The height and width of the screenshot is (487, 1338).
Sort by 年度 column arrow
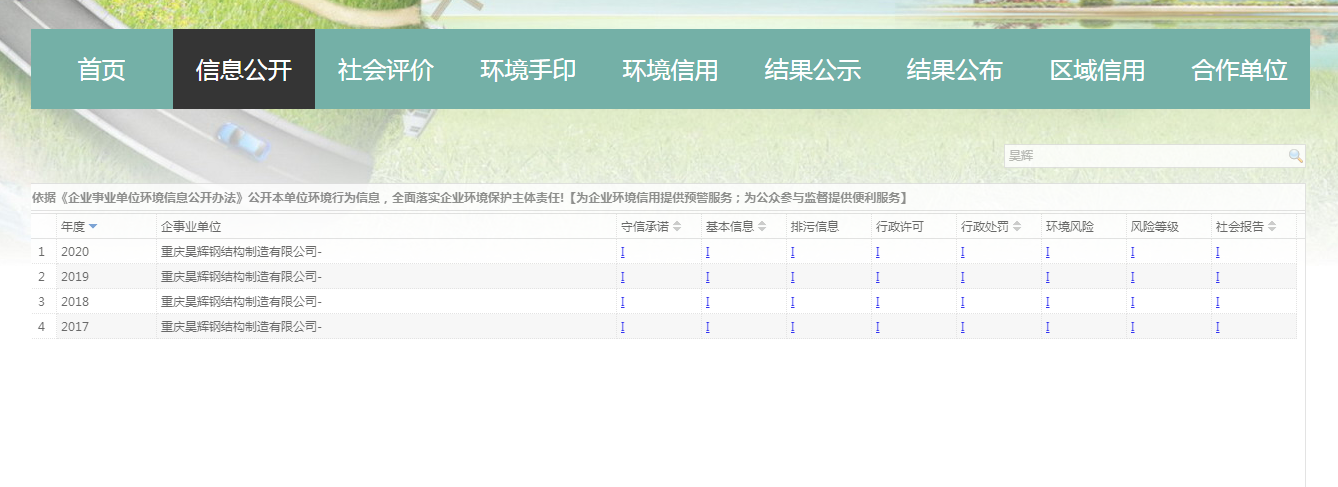click(93, 227)
